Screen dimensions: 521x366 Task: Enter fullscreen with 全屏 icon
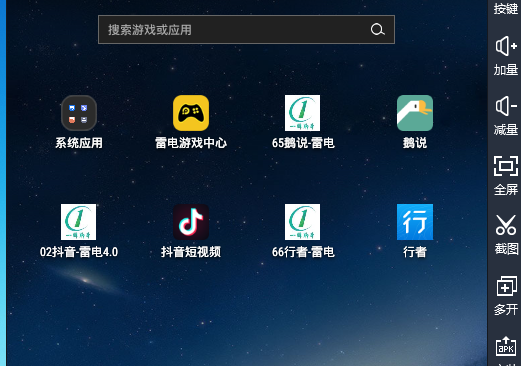pos(506,166)
